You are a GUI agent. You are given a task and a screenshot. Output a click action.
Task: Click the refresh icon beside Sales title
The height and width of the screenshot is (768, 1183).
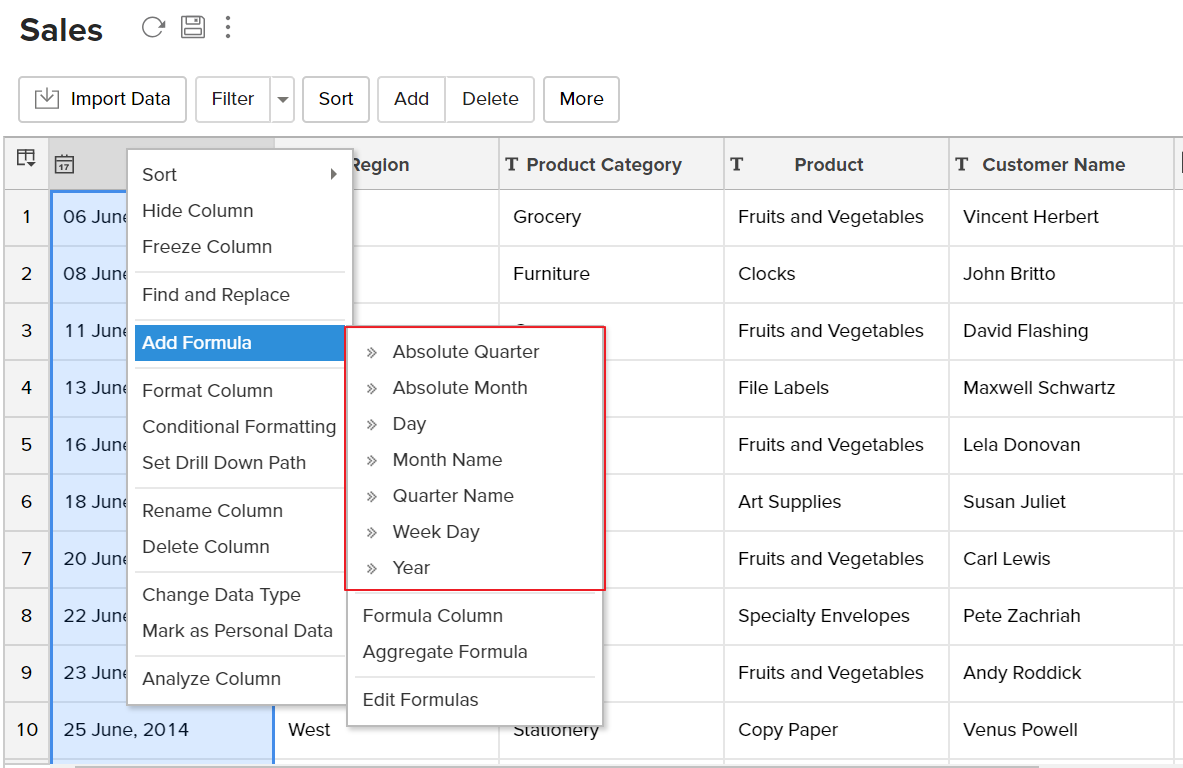click(153, 28)
